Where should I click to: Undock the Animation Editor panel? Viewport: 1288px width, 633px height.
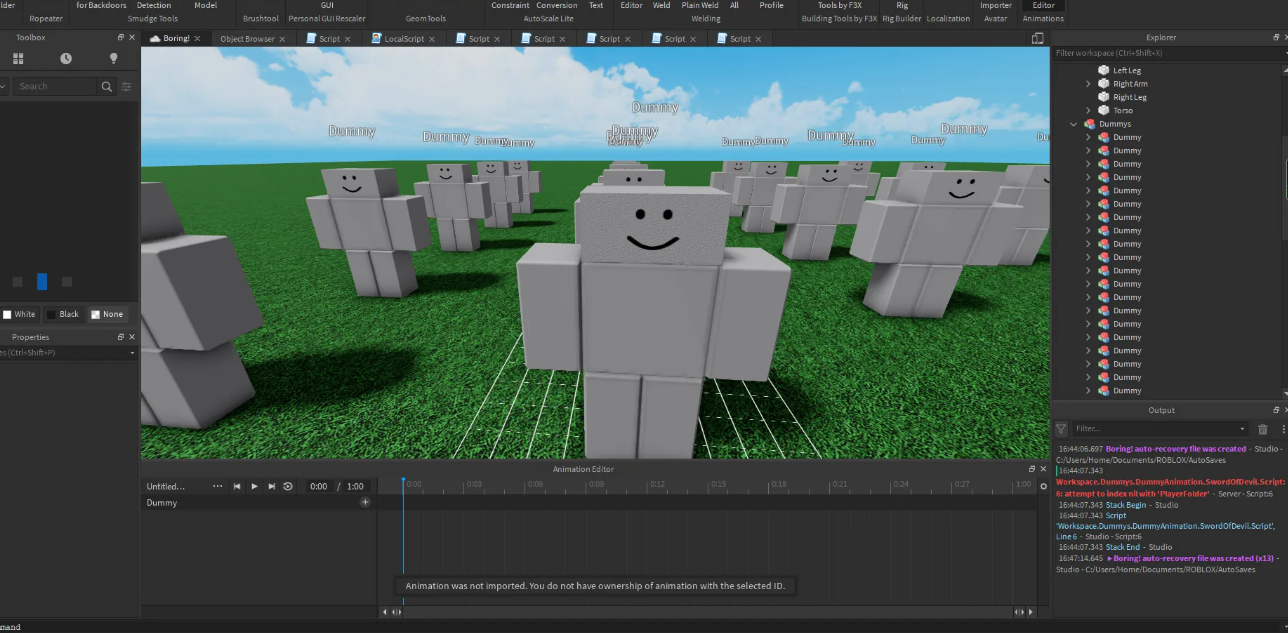[1032, 469]
